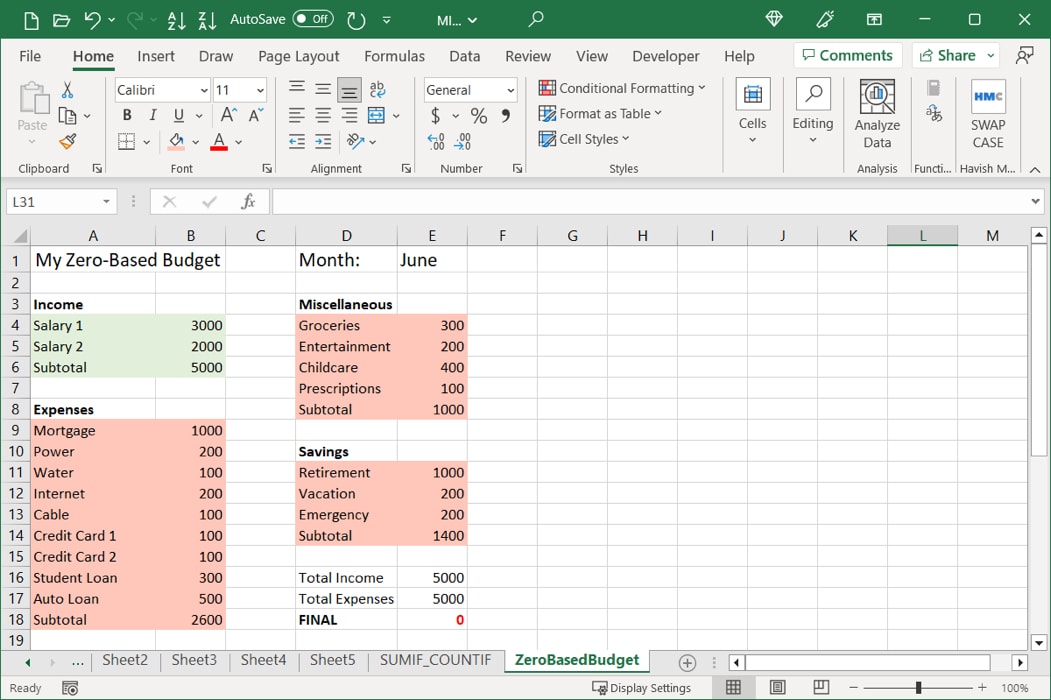Switch to the Formulas ribbon tab
The height and width of the screenshot is (700, 1051).
click(394, 56)
